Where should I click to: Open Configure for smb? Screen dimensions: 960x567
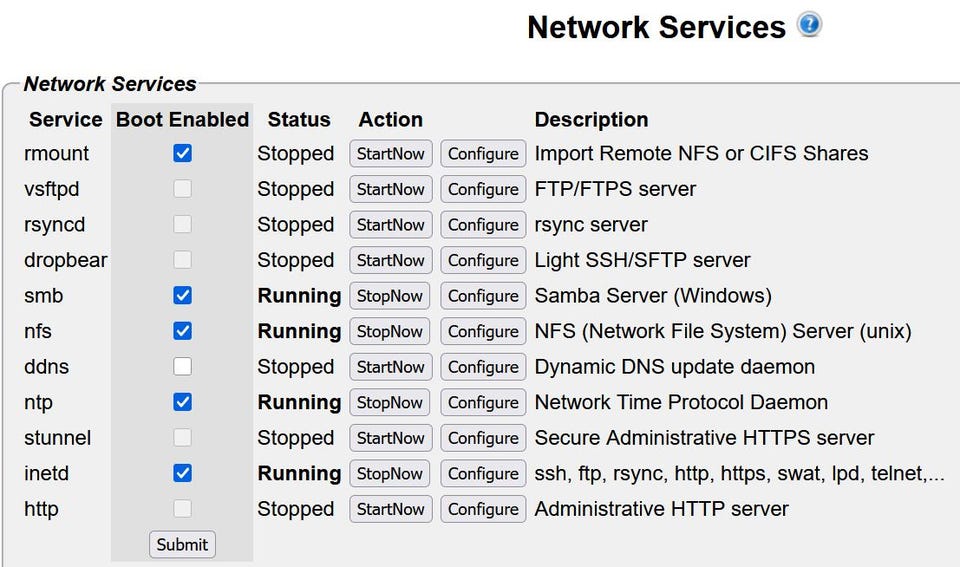[x=483, y=296]
